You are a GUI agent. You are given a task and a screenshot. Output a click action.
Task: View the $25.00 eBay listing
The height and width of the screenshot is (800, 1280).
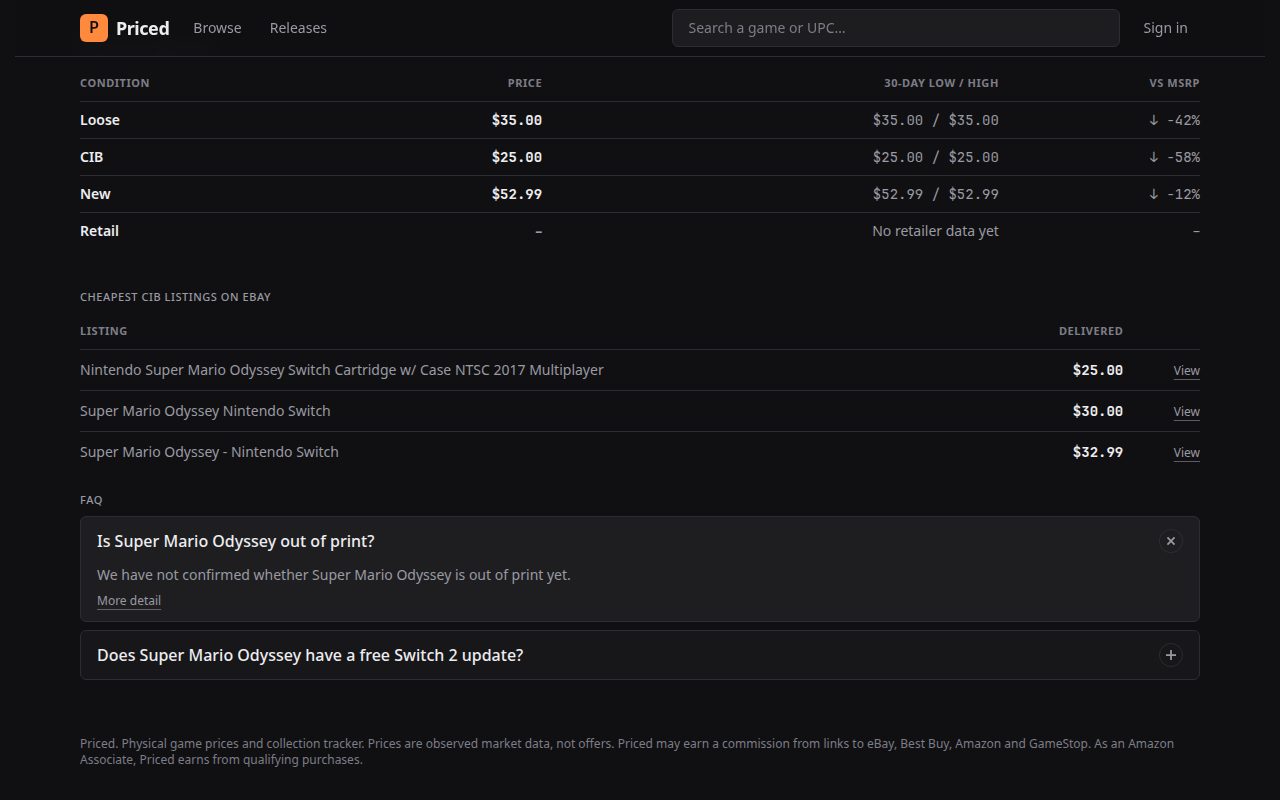click(x=1186, y=371)
